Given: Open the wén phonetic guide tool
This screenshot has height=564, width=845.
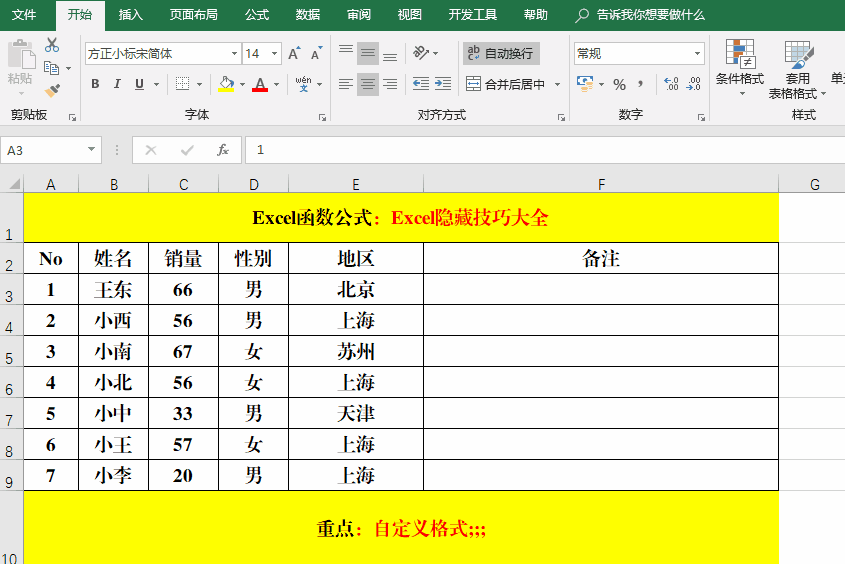Looking at the screenshot, I should click(303, 84).
